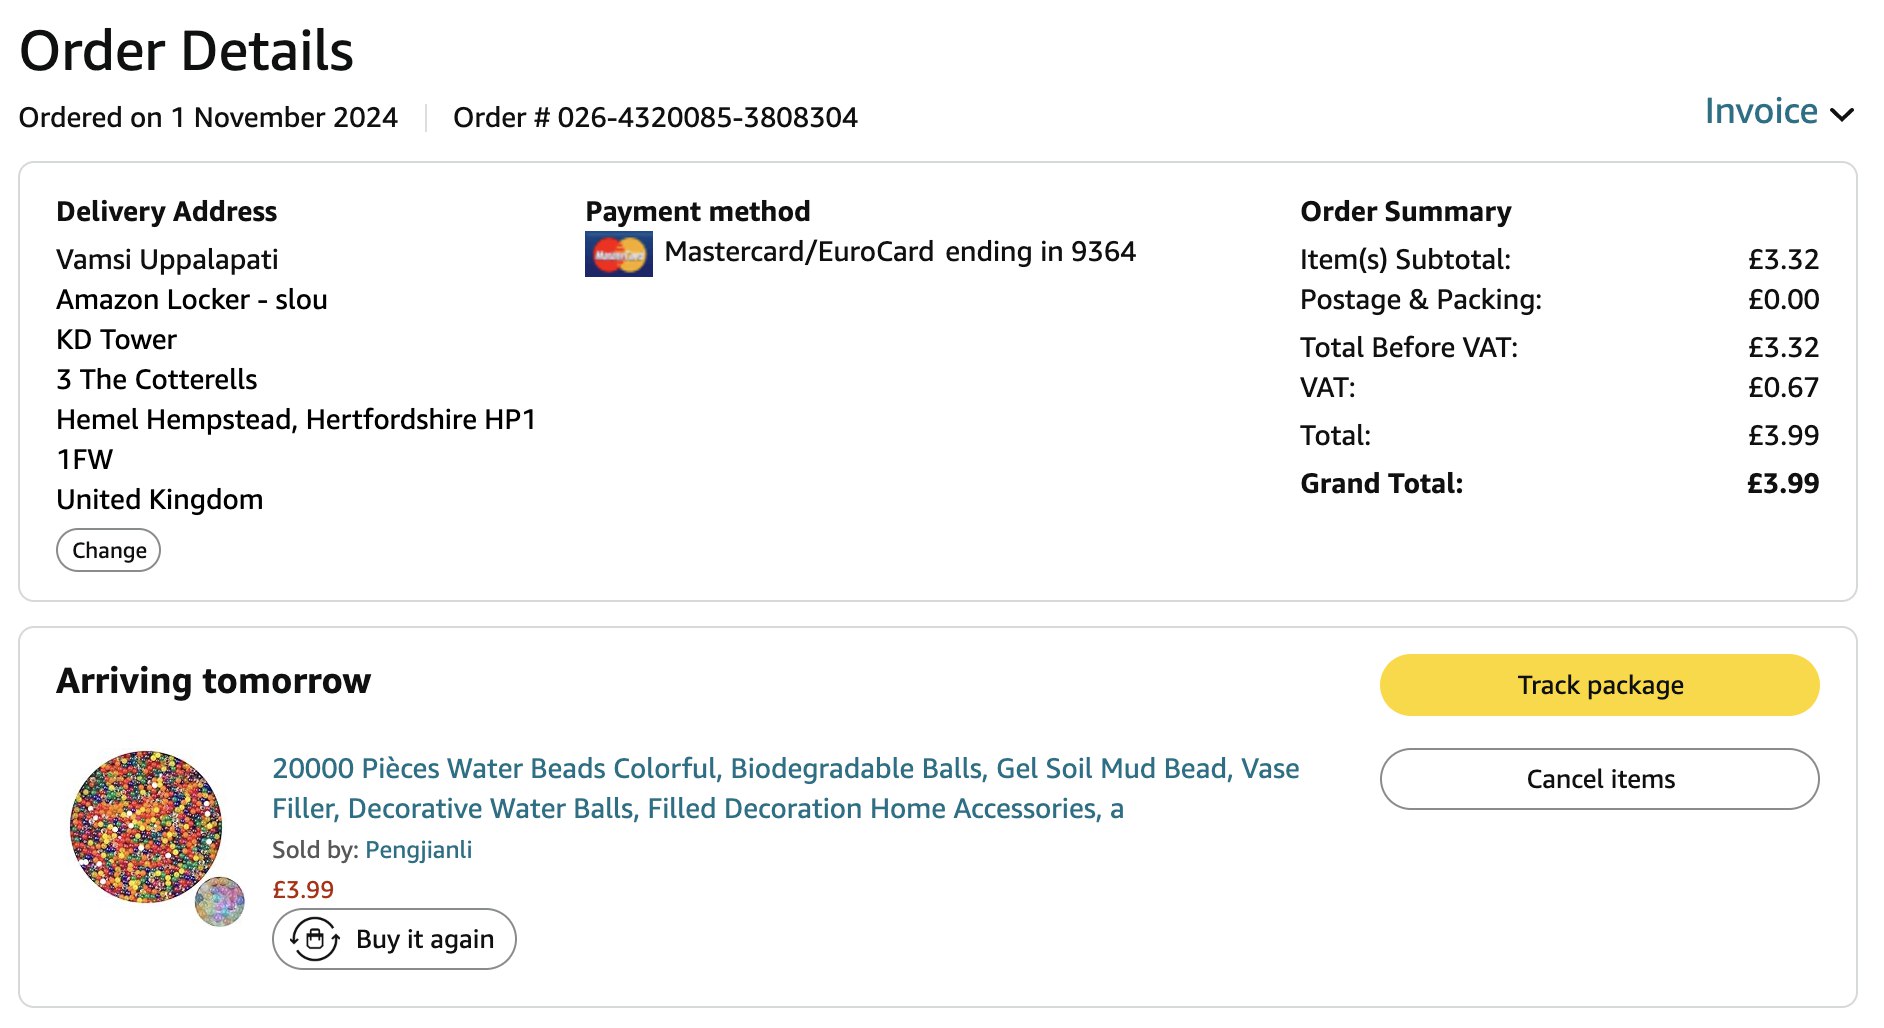This screenshot has height=1028, width=1884.
Task: Click the order number 026-4320085-3808304
Action: (x=707, y=118)
